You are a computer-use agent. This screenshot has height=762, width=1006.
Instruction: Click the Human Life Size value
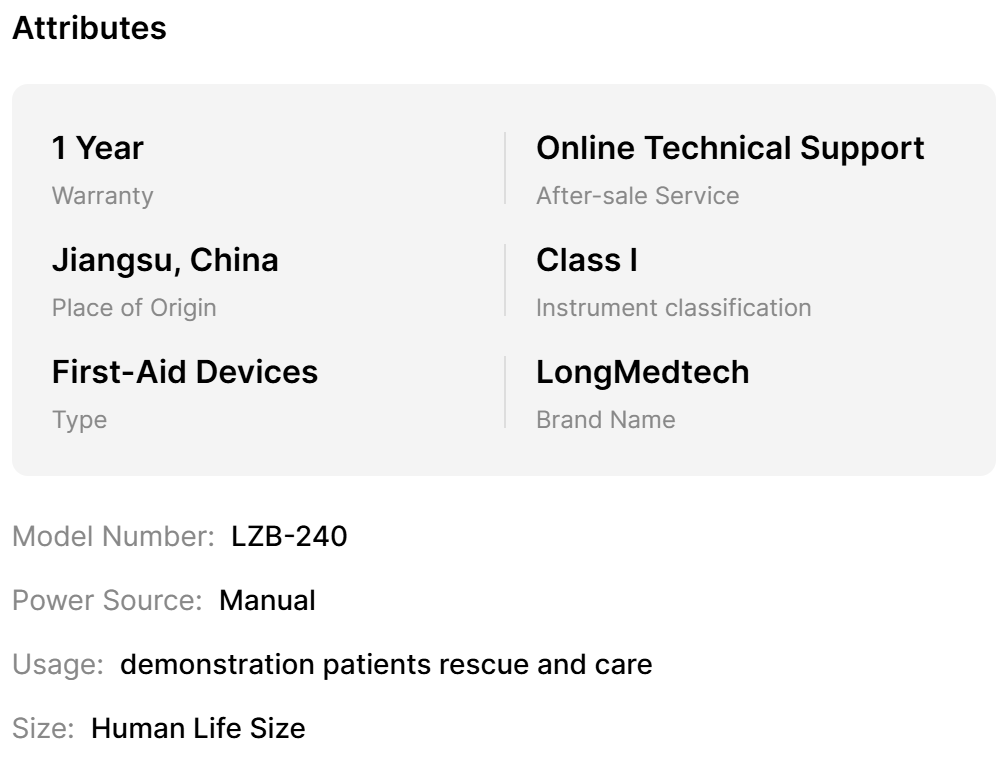click(198, 728)
